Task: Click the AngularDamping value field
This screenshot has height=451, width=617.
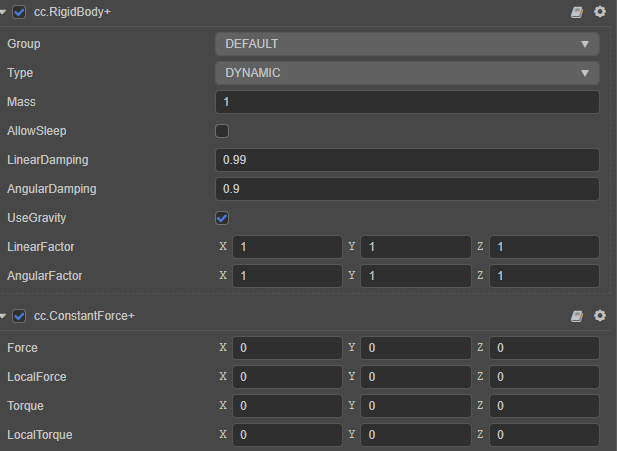Action: point(407,189)
